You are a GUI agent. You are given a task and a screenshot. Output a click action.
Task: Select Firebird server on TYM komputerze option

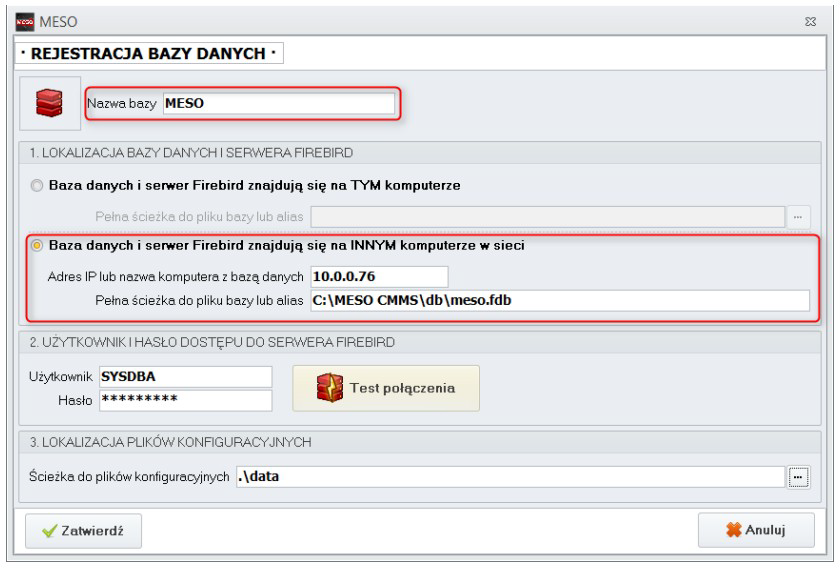(x=38, y=186)
